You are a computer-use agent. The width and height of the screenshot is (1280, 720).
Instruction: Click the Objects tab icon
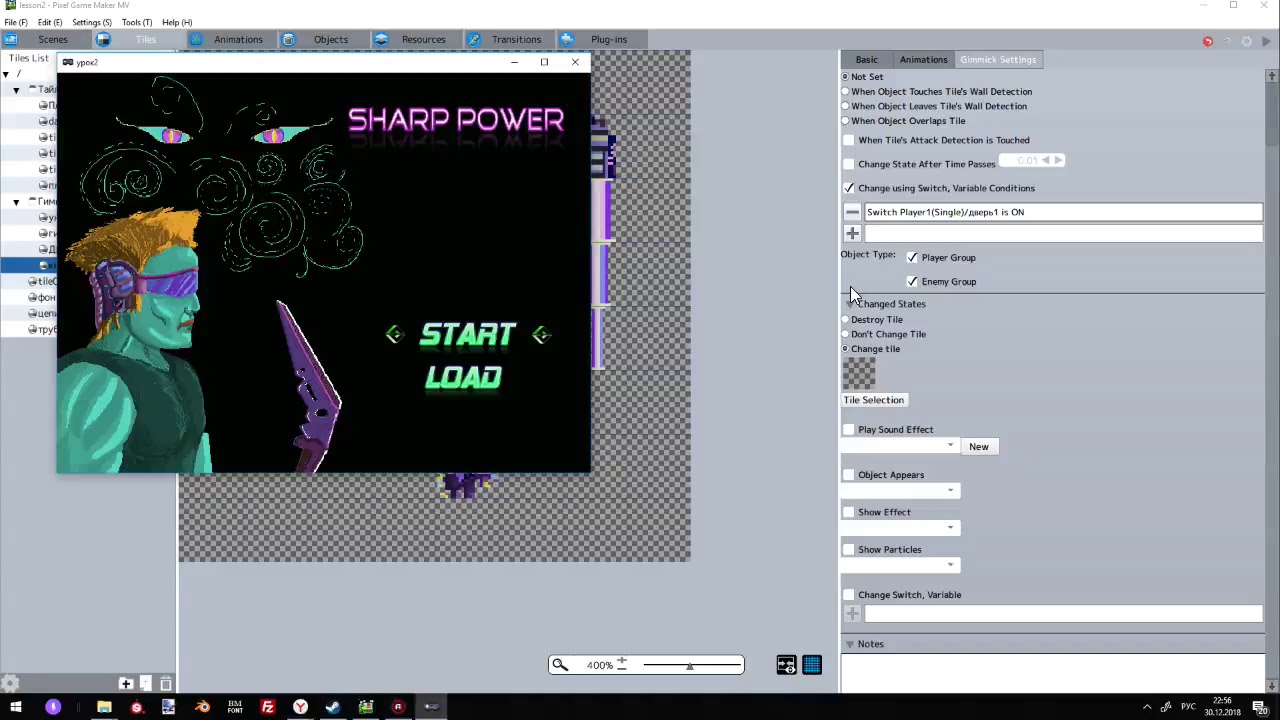289,40
